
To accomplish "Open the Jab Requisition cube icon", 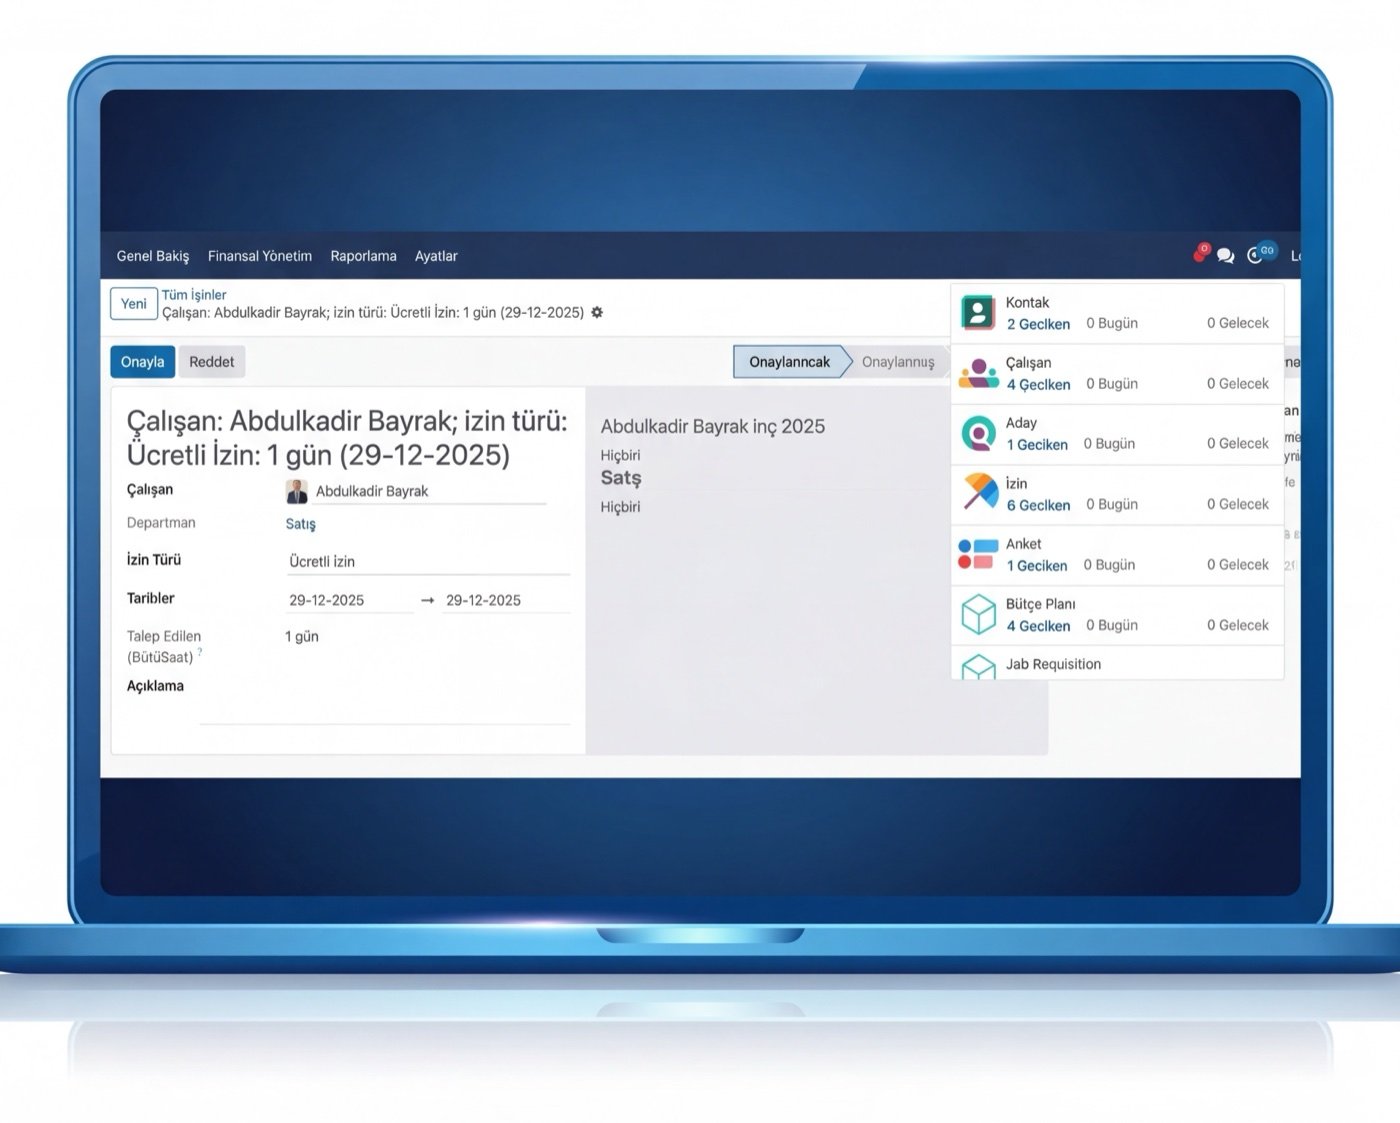I will 978,668.
